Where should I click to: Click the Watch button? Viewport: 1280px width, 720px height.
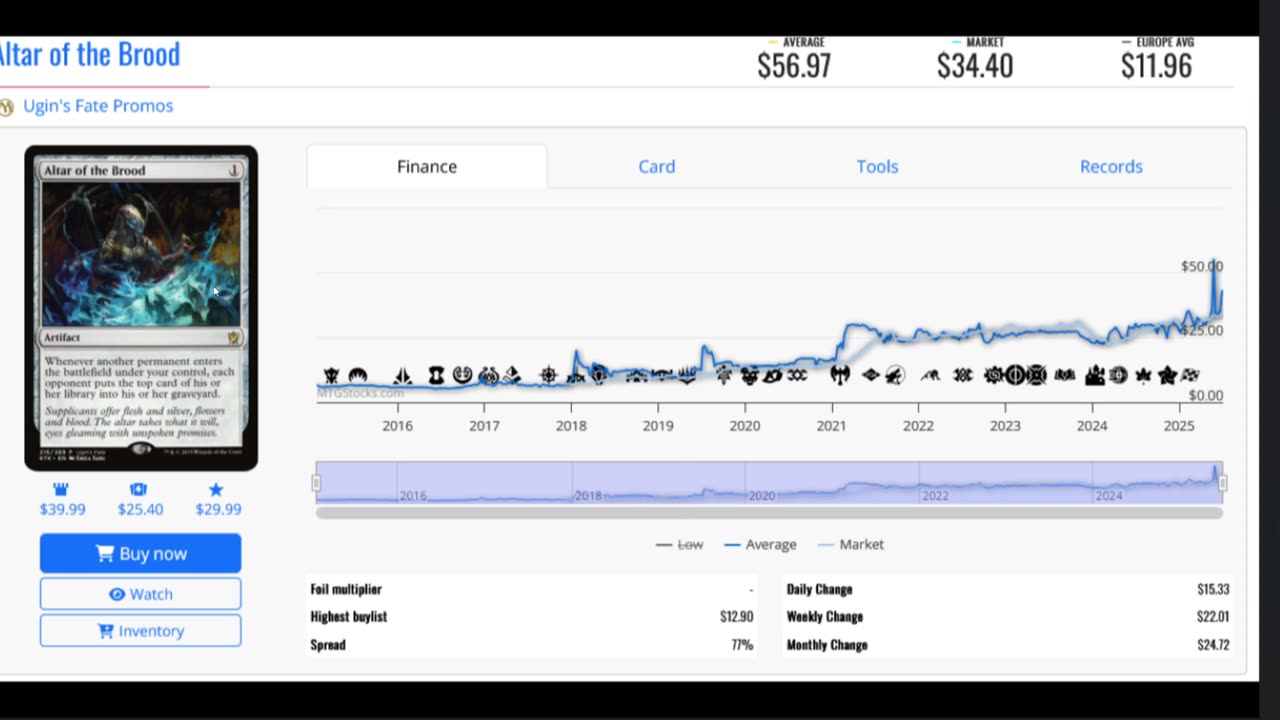pos(140,594)
